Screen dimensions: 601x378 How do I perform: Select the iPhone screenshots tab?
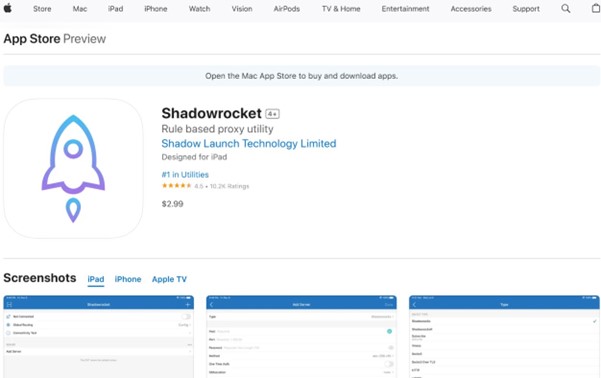pyautogui.click(x=128, y=279)
